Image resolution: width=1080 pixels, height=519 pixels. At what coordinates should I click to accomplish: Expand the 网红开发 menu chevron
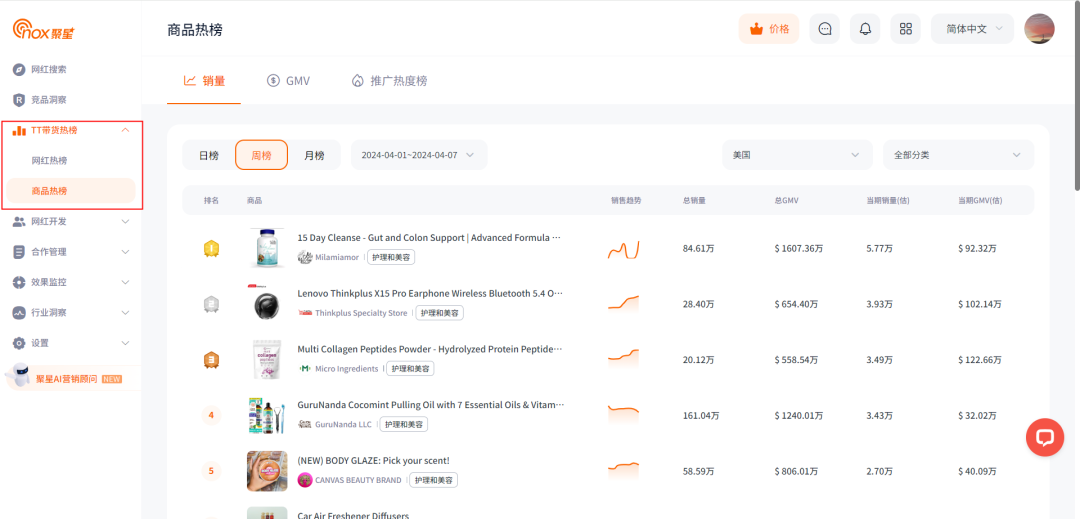click(125, 222)
